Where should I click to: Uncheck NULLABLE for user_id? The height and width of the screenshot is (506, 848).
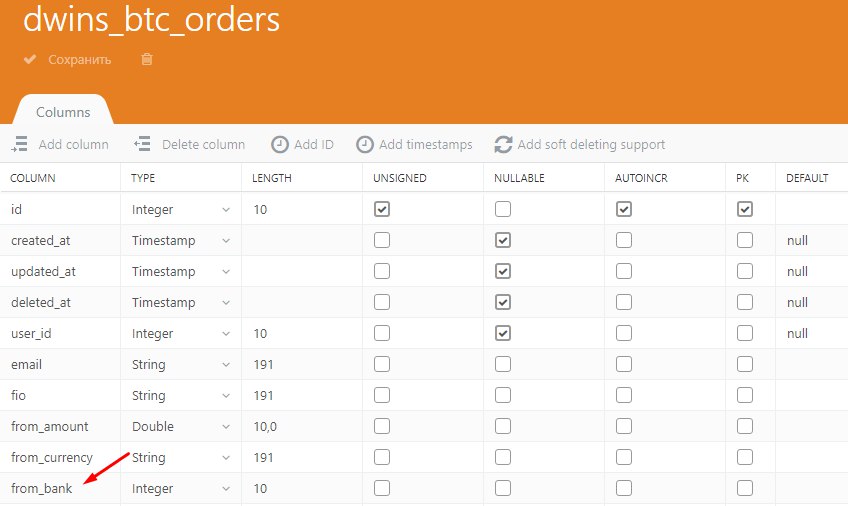[x=503, y=333]
